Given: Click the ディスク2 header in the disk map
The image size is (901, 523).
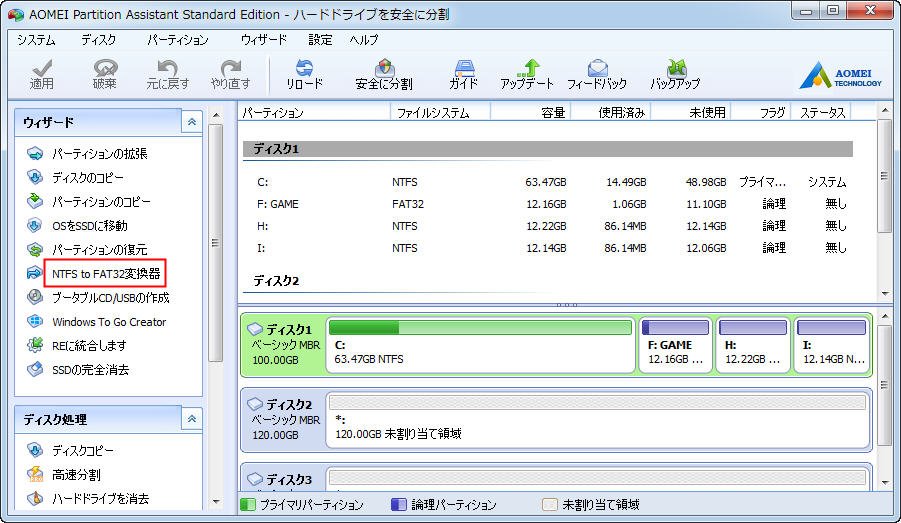Looking at the screenshot, I should pyautogui.click(x=284, y=420).
